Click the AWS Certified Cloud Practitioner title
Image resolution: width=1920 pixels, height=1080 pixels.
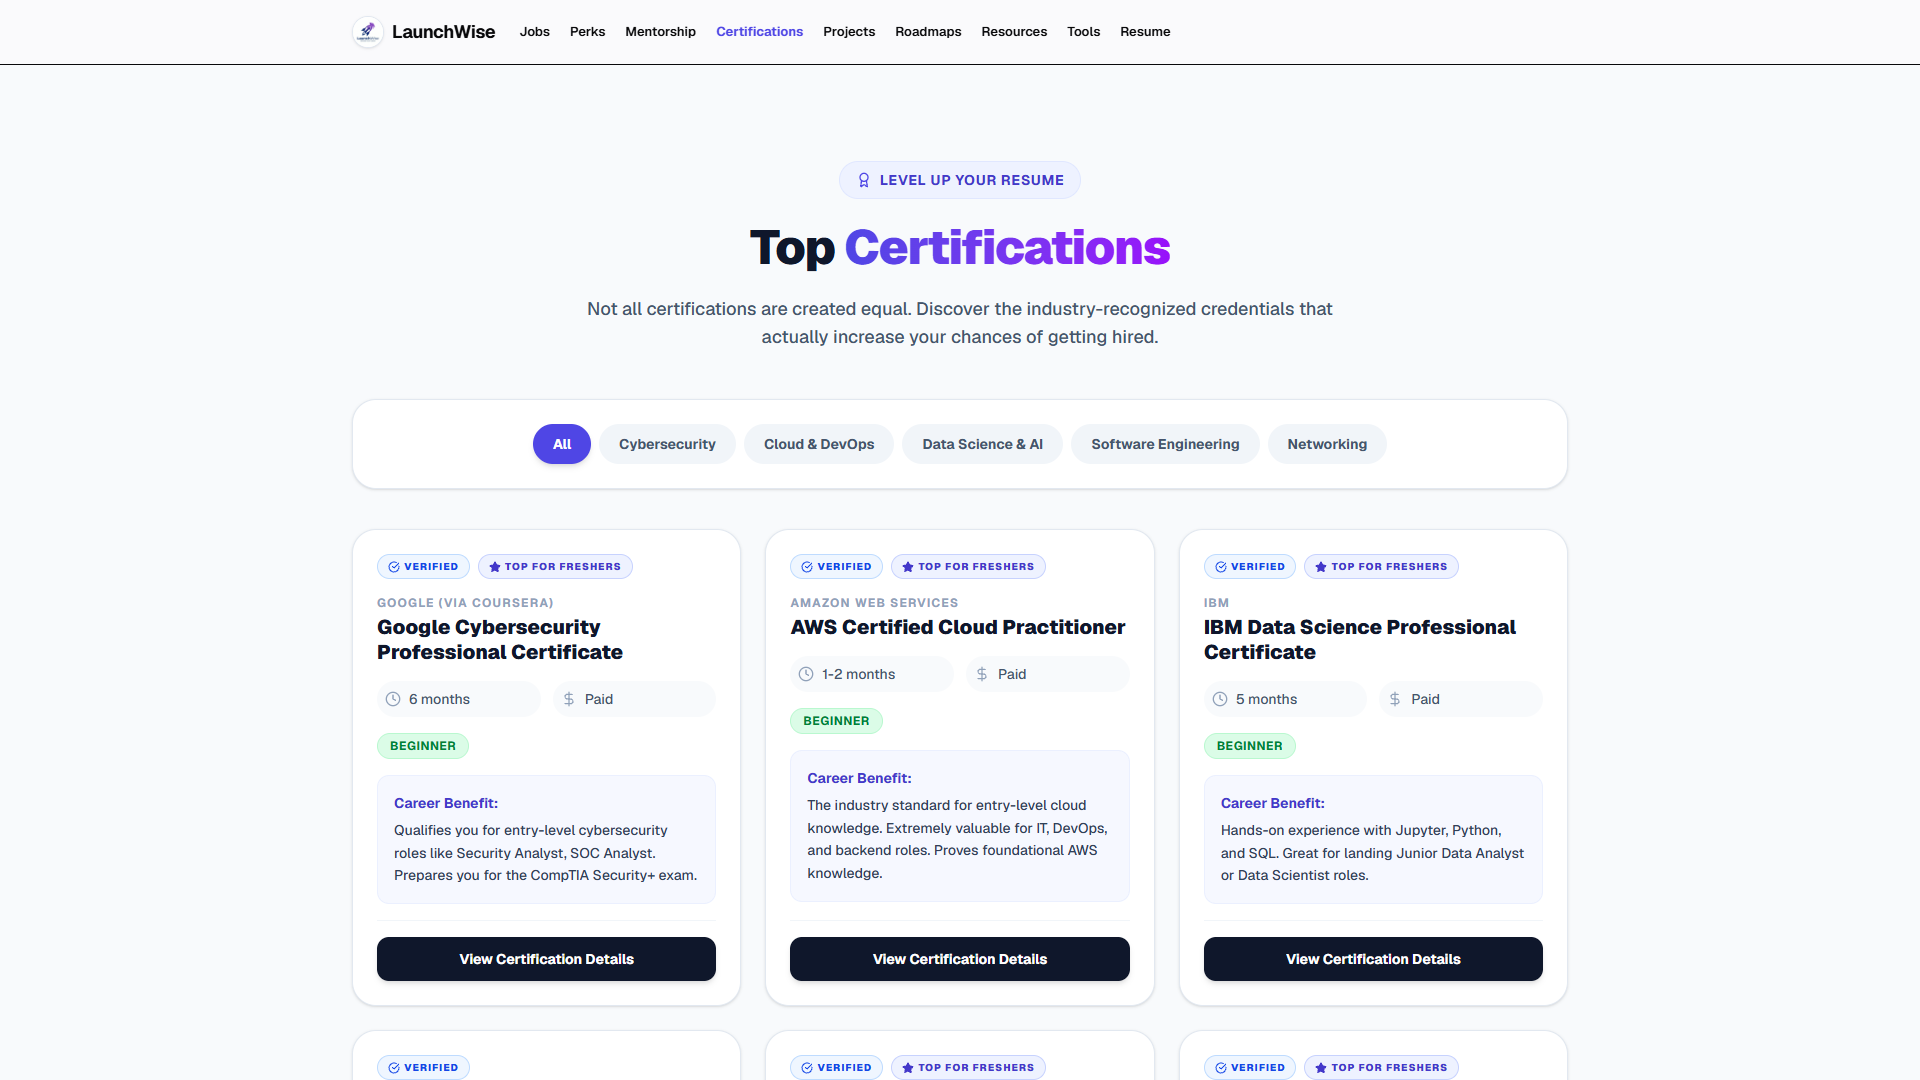pos(958,627)
